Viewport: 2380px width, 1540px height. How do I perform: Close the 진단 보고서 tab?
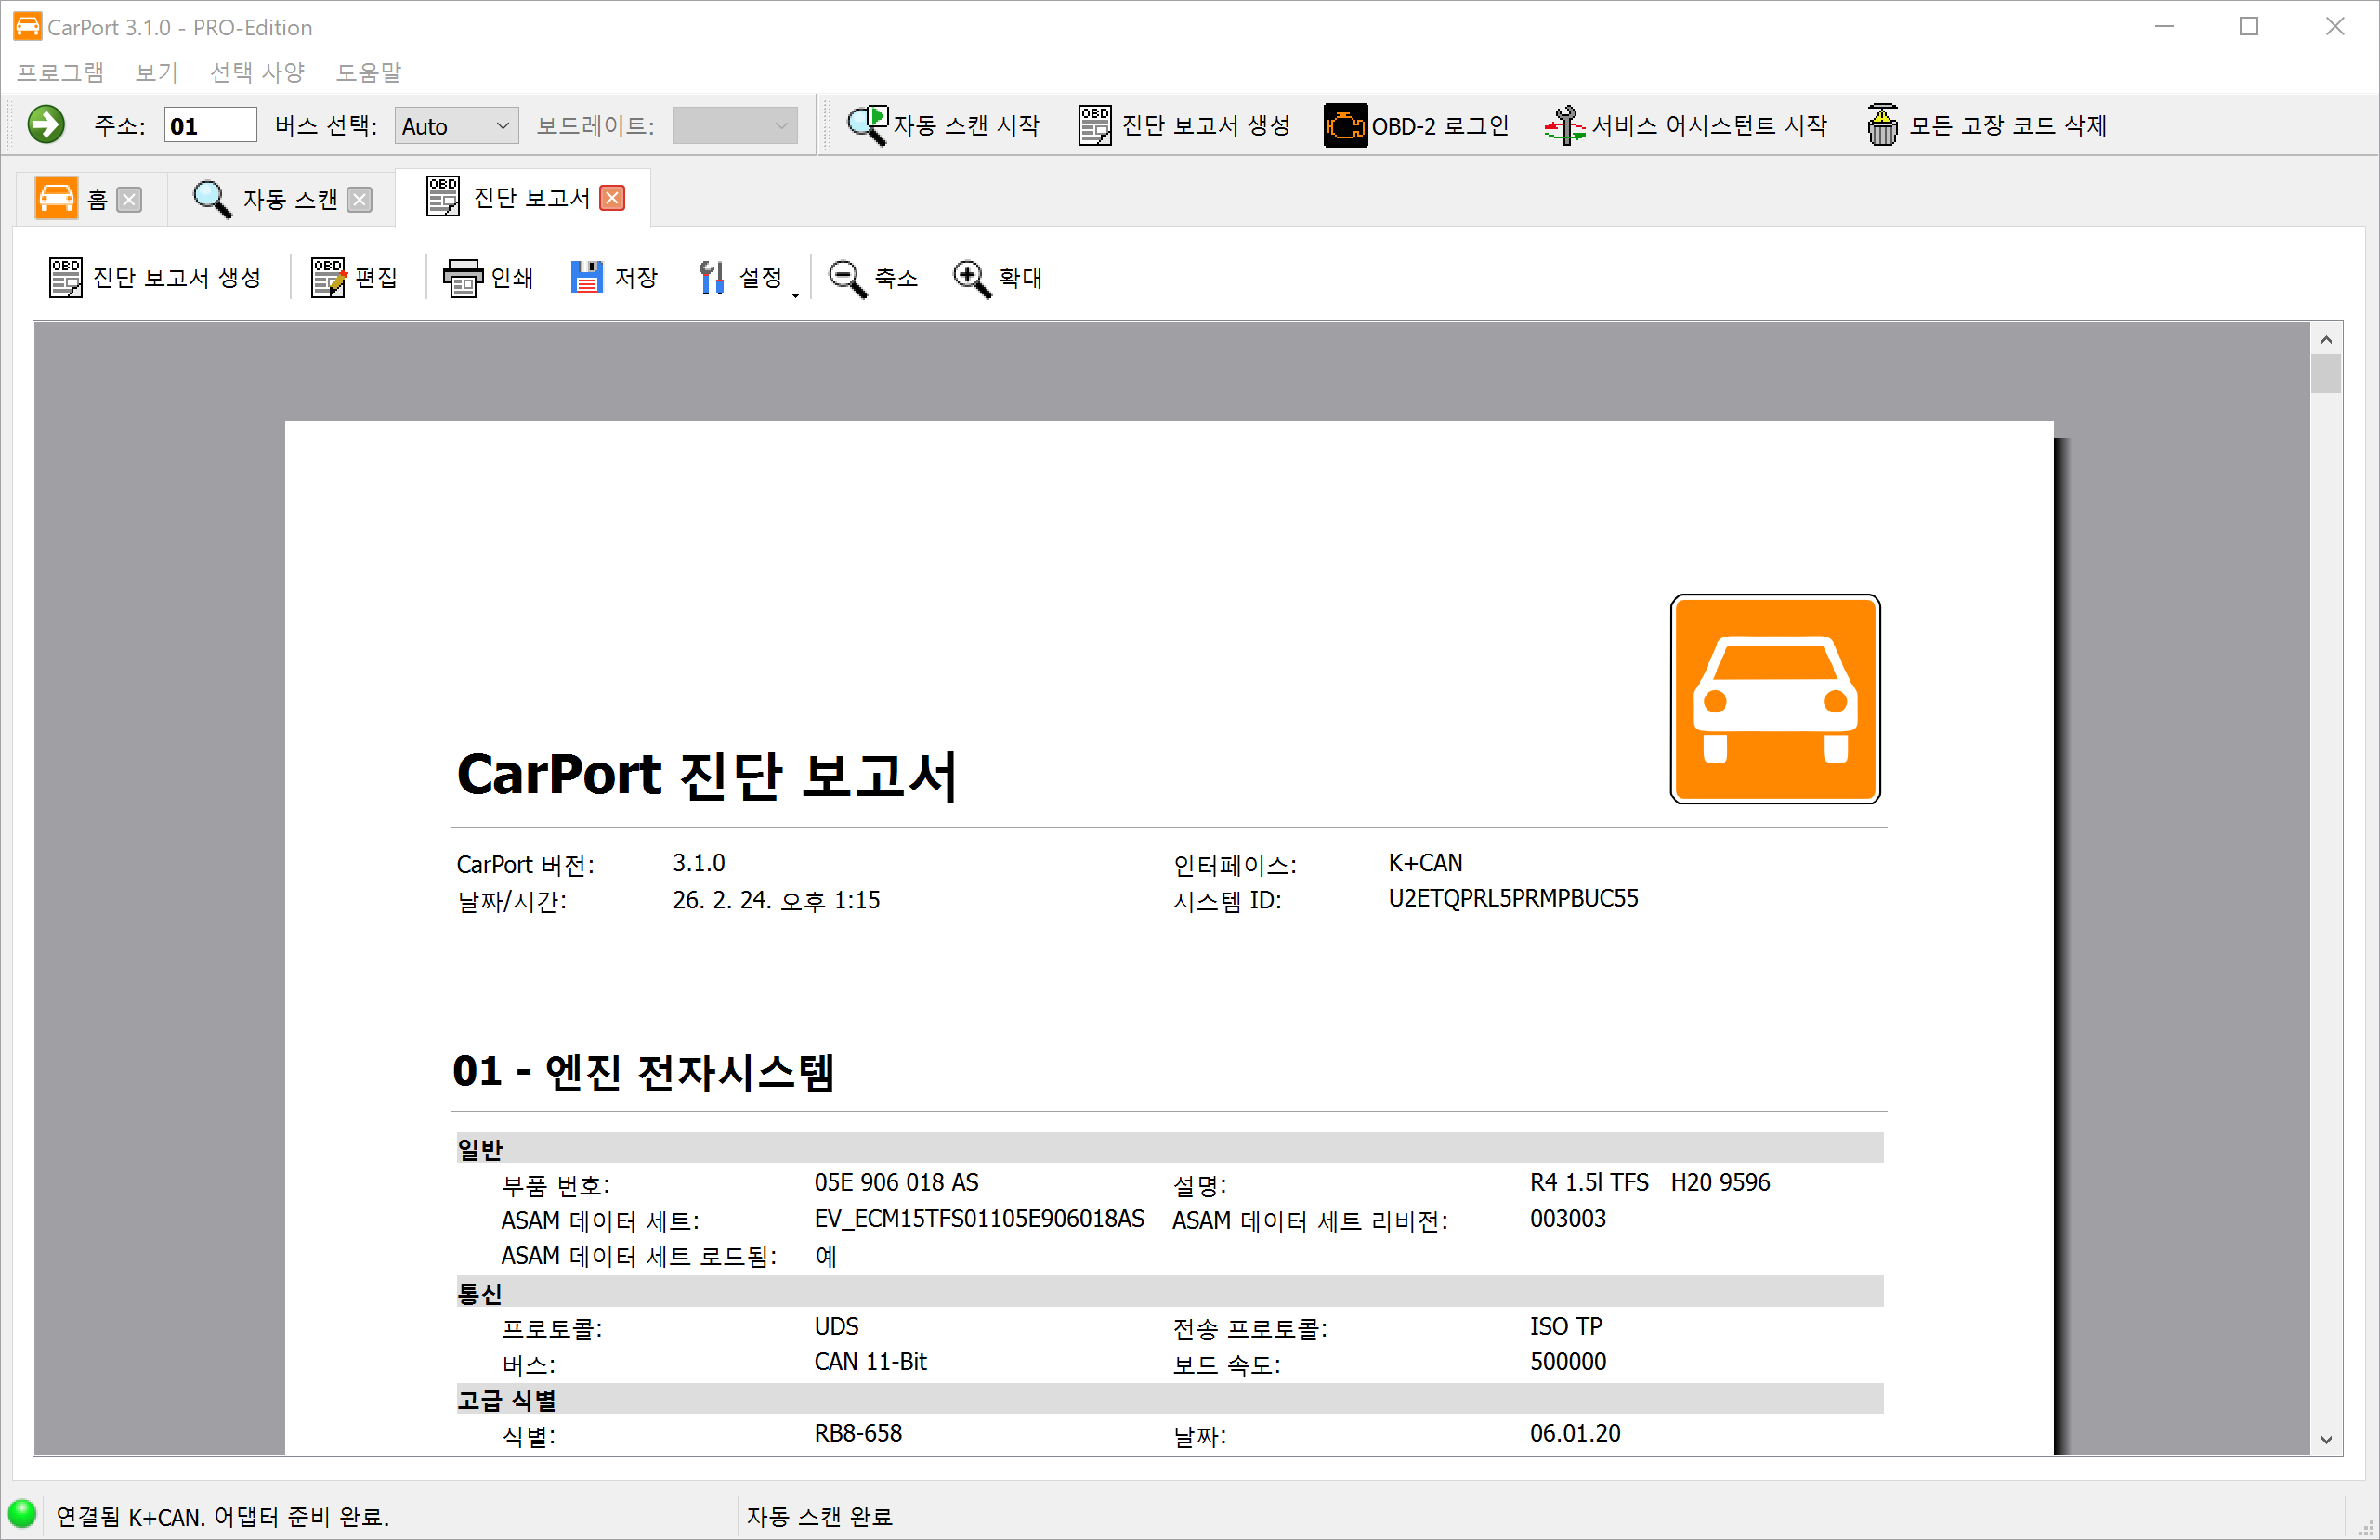point(612,198)
